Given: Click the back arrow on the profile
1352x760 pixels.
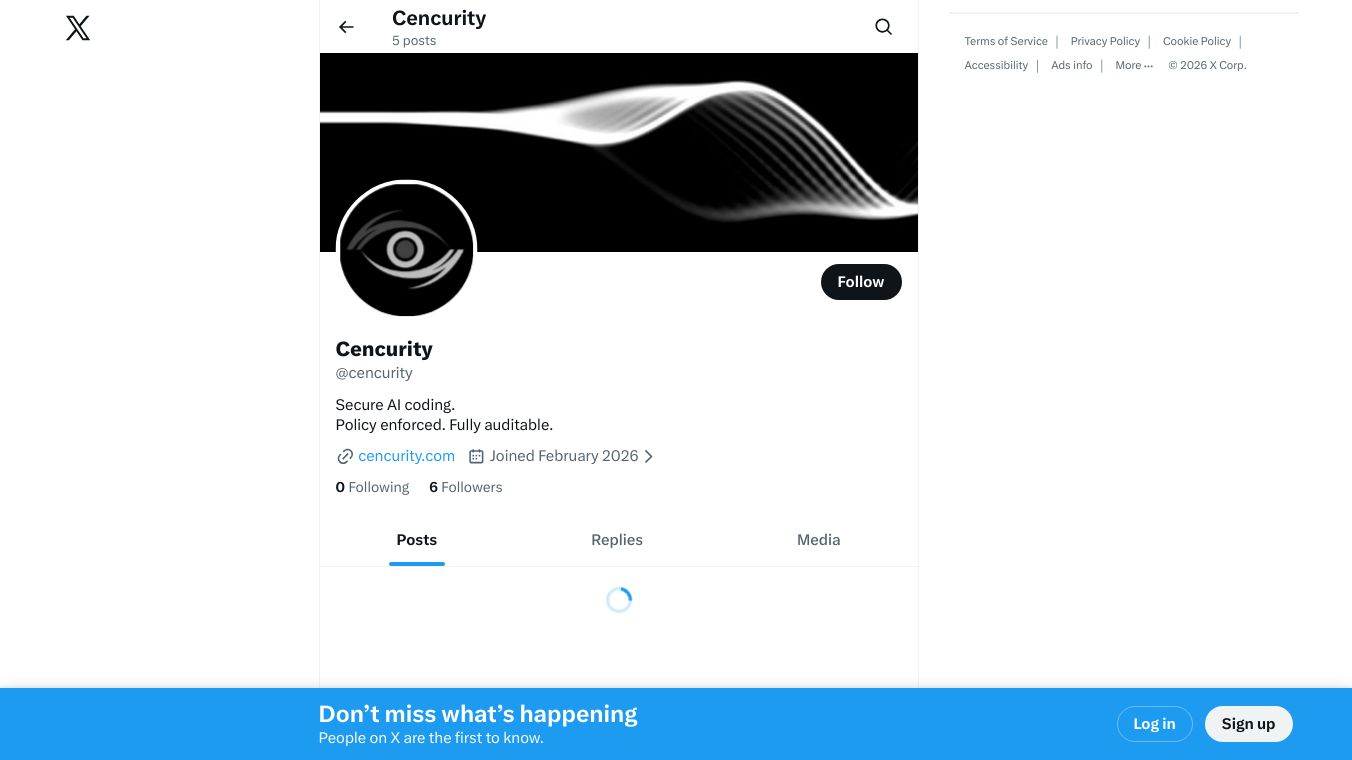Looking at the screenshot, I should tap(346, 27).
